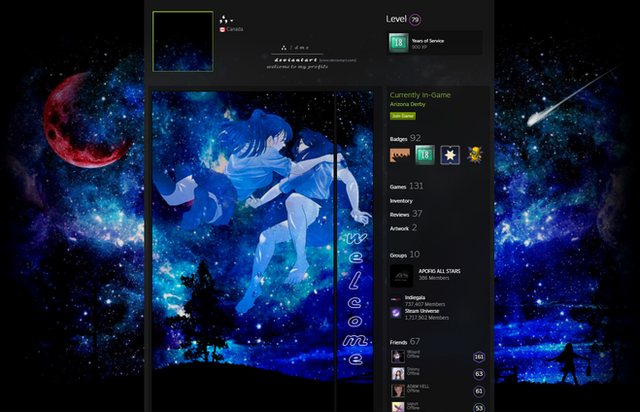Click the Wizard friend avatar

(398, 356)
